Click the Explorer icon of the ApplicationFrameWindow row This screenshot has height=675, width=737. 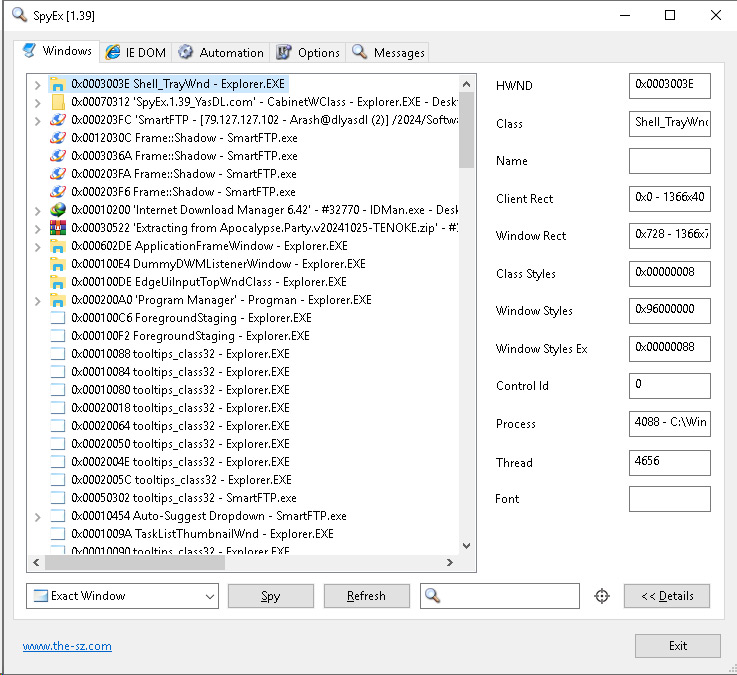(57, 246)
